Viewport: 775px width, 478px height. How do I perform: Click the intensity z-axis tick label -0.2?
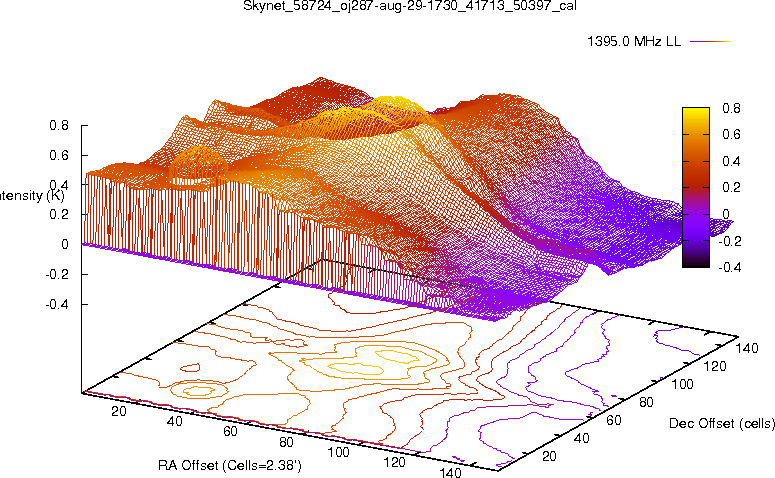point(57,274)
